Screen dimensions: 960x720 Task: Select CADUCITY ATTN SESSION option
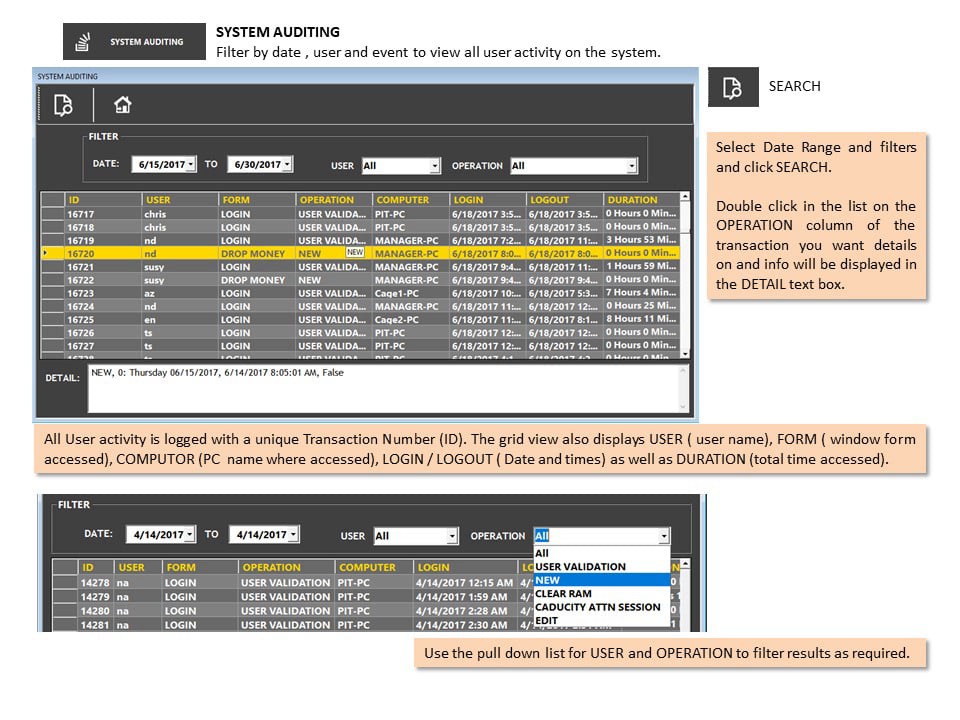602,607
